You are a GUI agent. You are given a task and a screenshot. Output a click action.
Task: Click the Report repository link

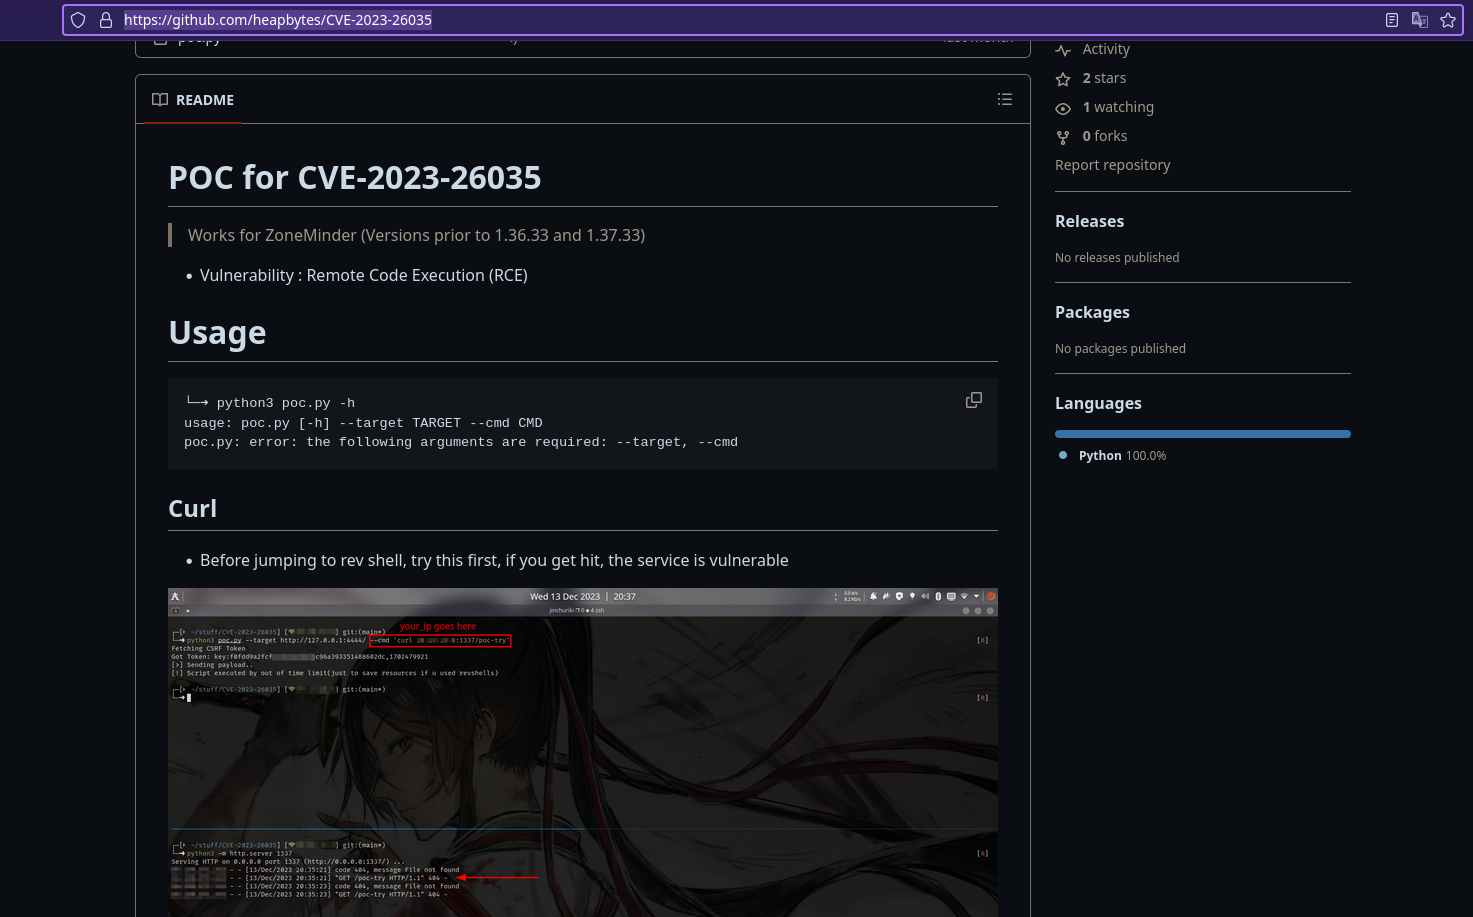1112,165
